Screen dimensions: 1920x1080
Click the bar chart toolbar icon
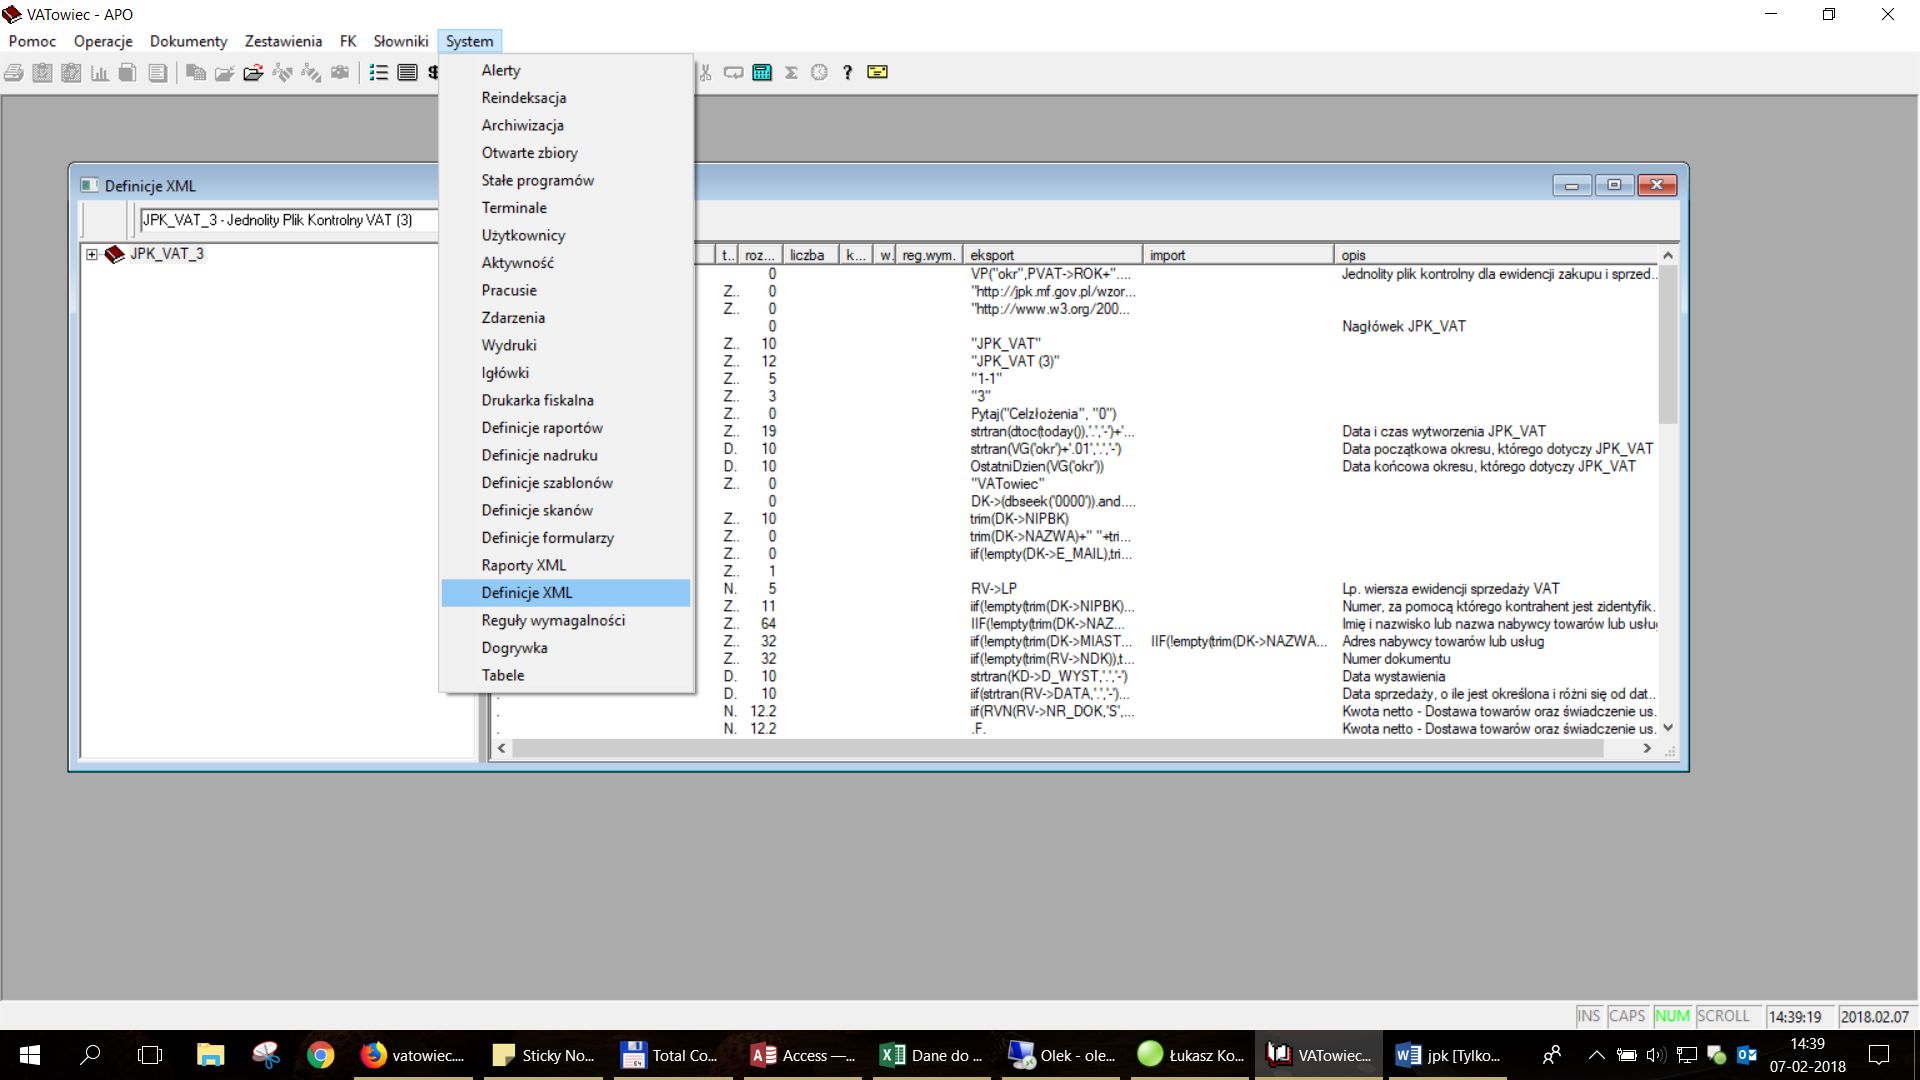pos(100,72)
